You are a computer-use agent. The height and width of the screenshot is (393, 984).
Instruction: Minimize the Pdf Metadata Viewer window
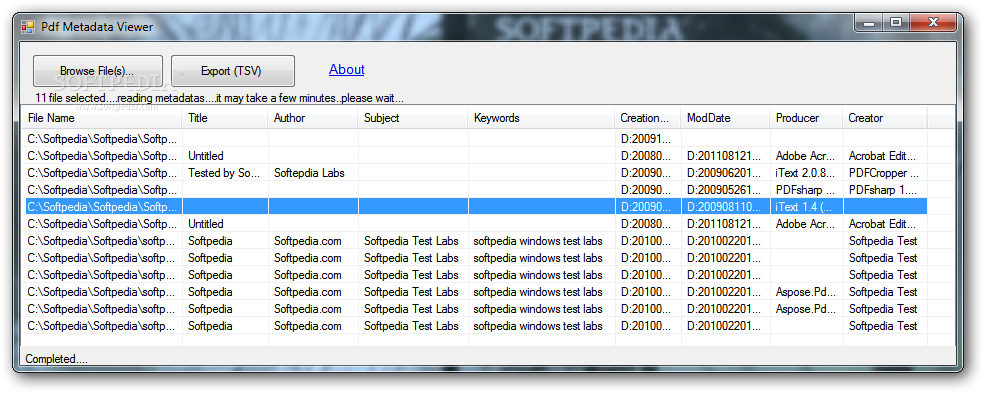pyautogui.click(x=869, y=23)
